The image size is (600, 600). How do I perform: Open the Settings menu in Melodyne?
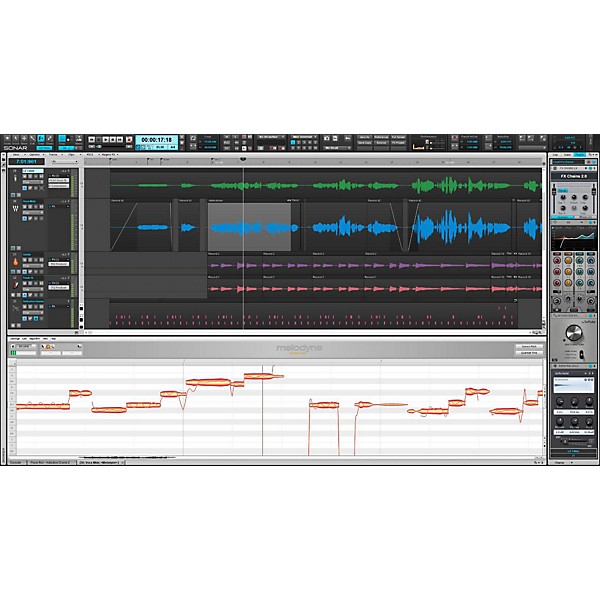point(15,339)
